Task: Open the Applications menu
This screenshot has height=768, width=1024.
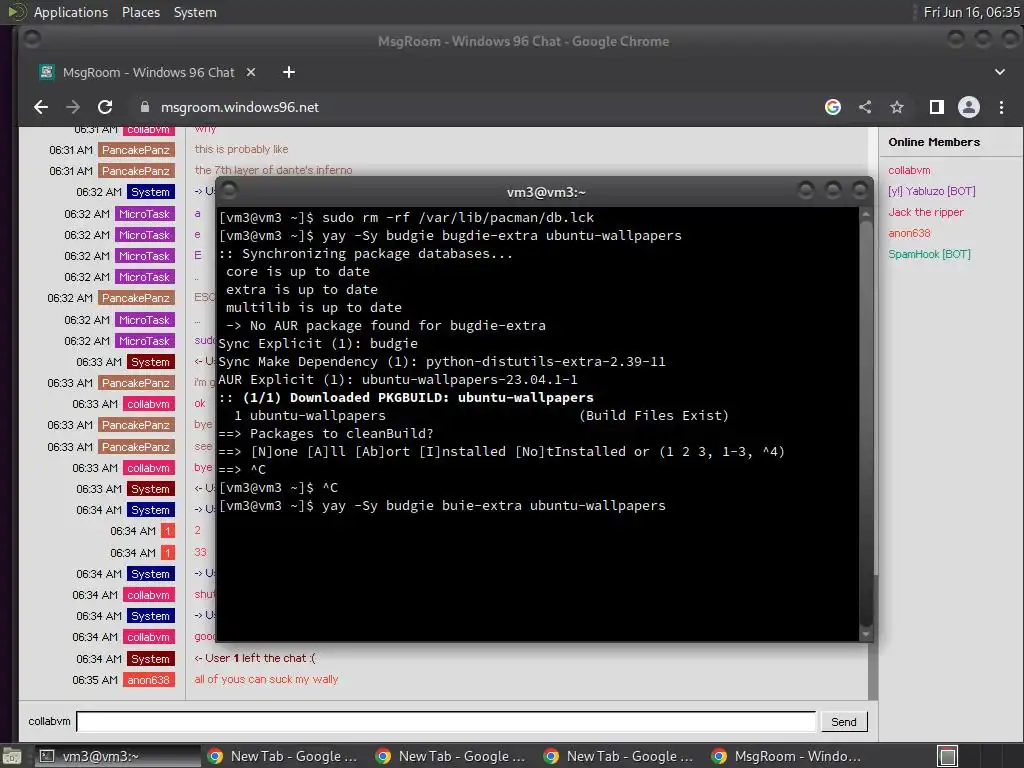Action: pos(71,12)
